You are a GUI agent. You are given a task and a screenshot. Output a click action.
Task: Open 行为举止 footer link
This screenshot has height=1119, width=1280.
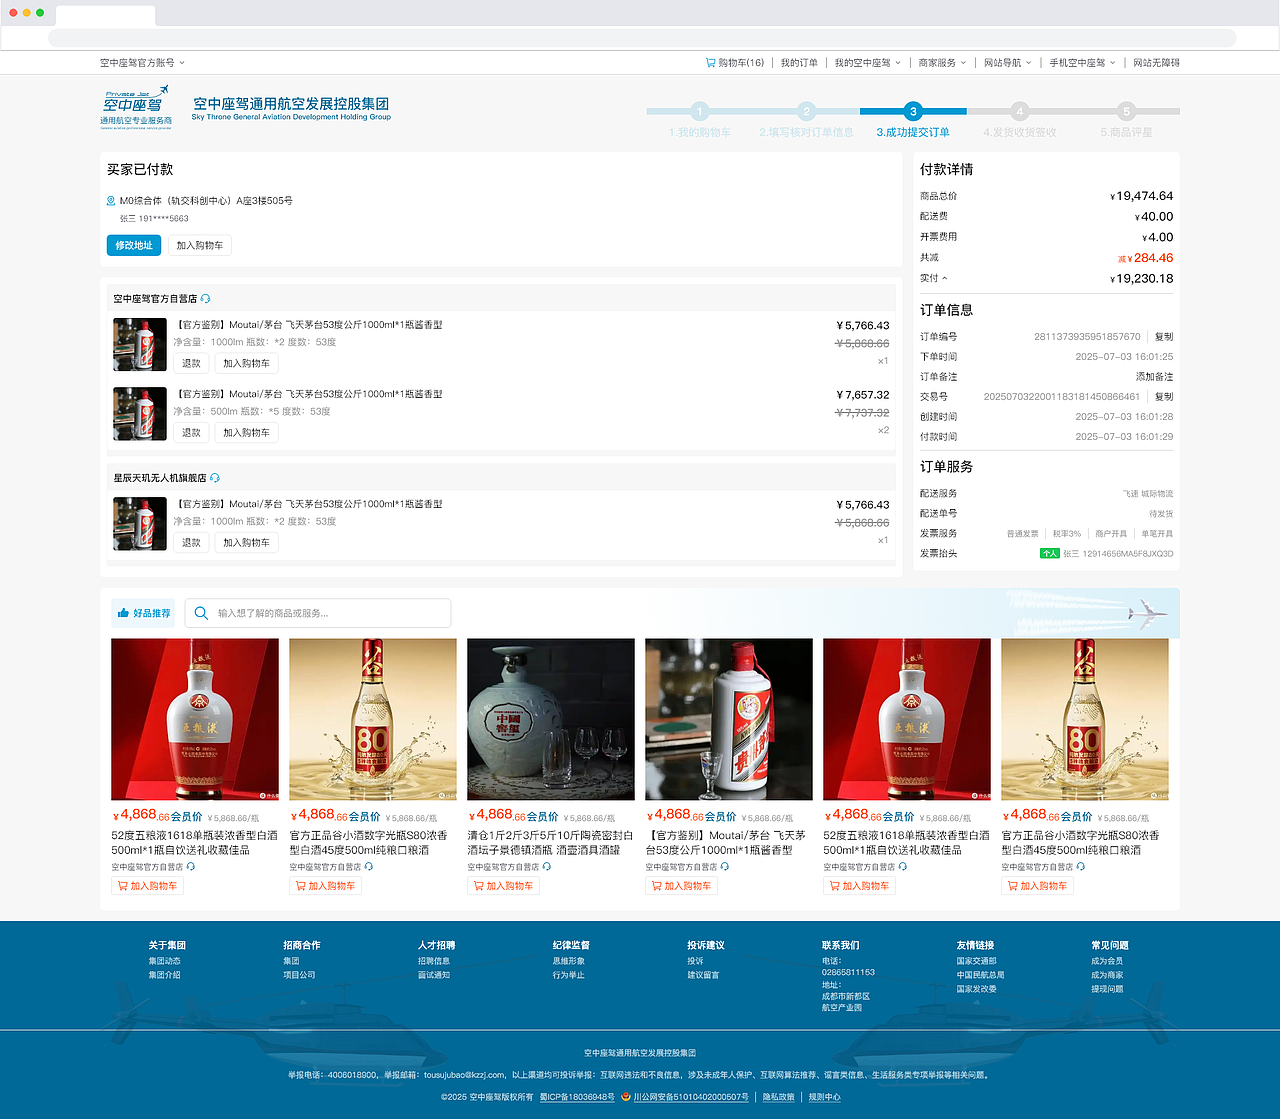(569, 975)
